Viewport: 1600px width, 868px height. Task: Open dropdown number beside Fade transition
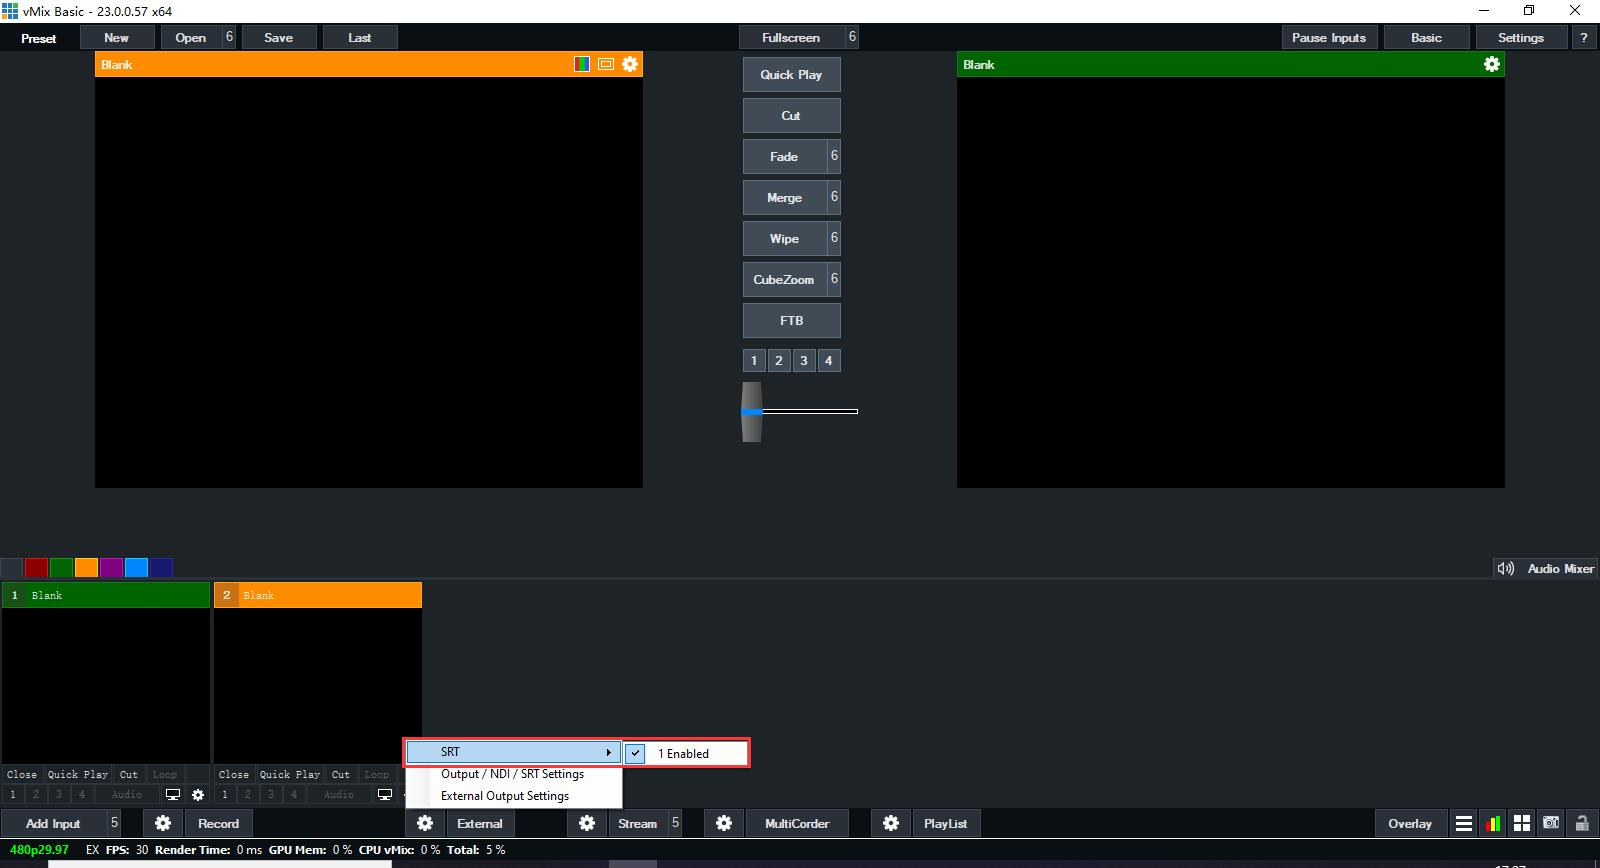pyautogui.click(x=834, y=156)
